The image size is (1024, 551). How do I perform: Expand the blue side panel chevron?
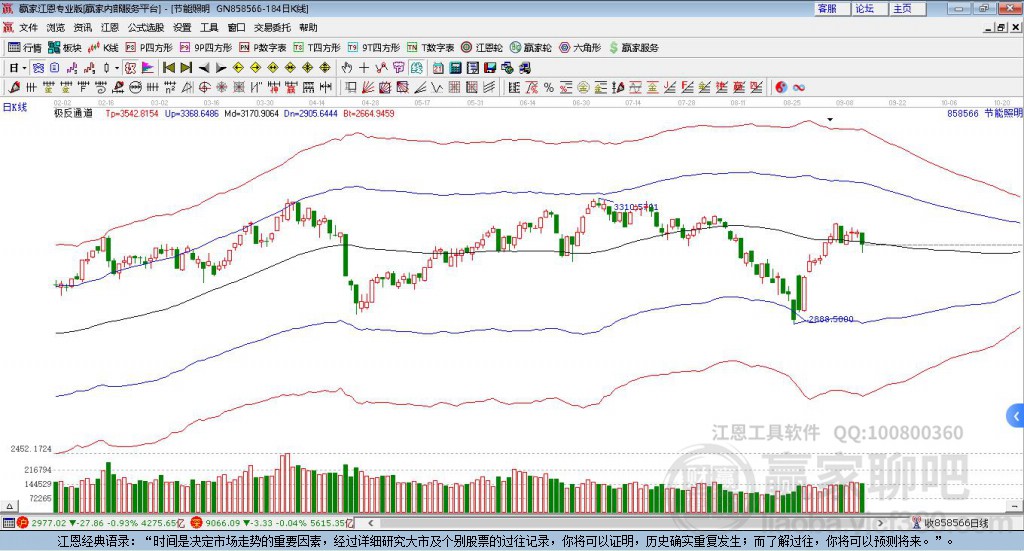tap(1016, 415)
